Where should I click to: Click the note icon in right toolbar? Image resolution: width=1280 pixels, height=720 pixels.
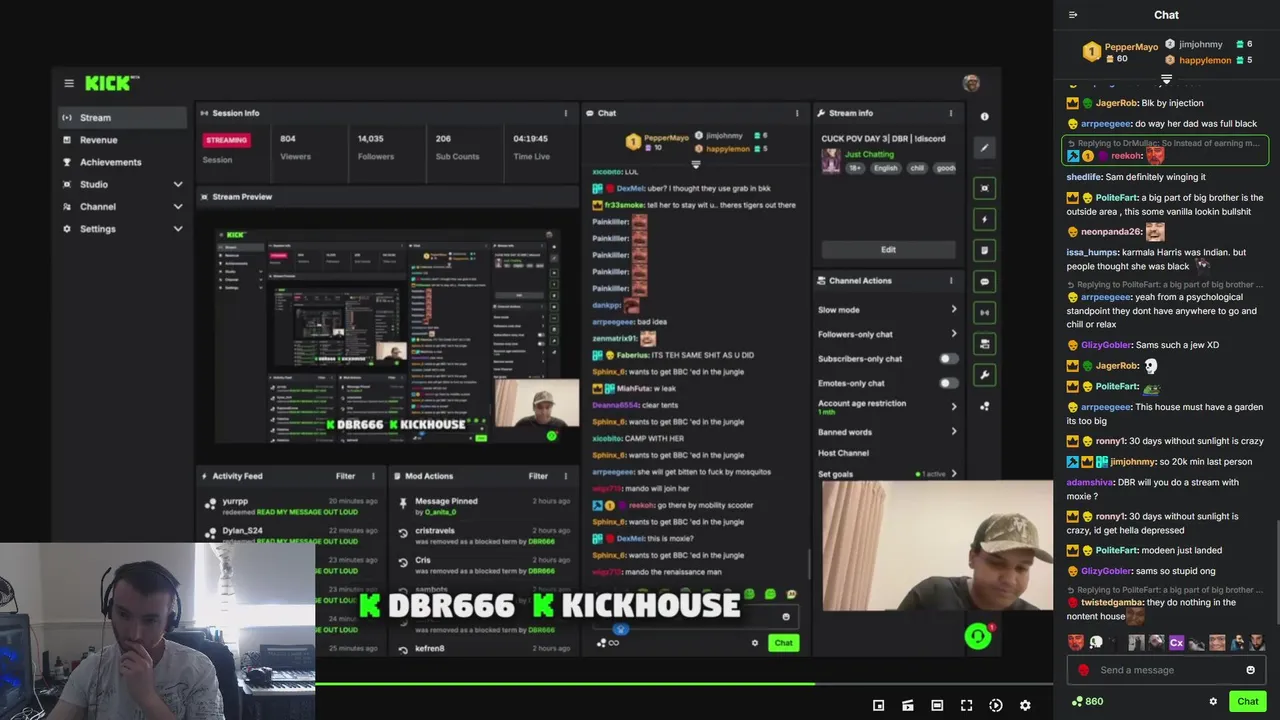coord(984,250)
